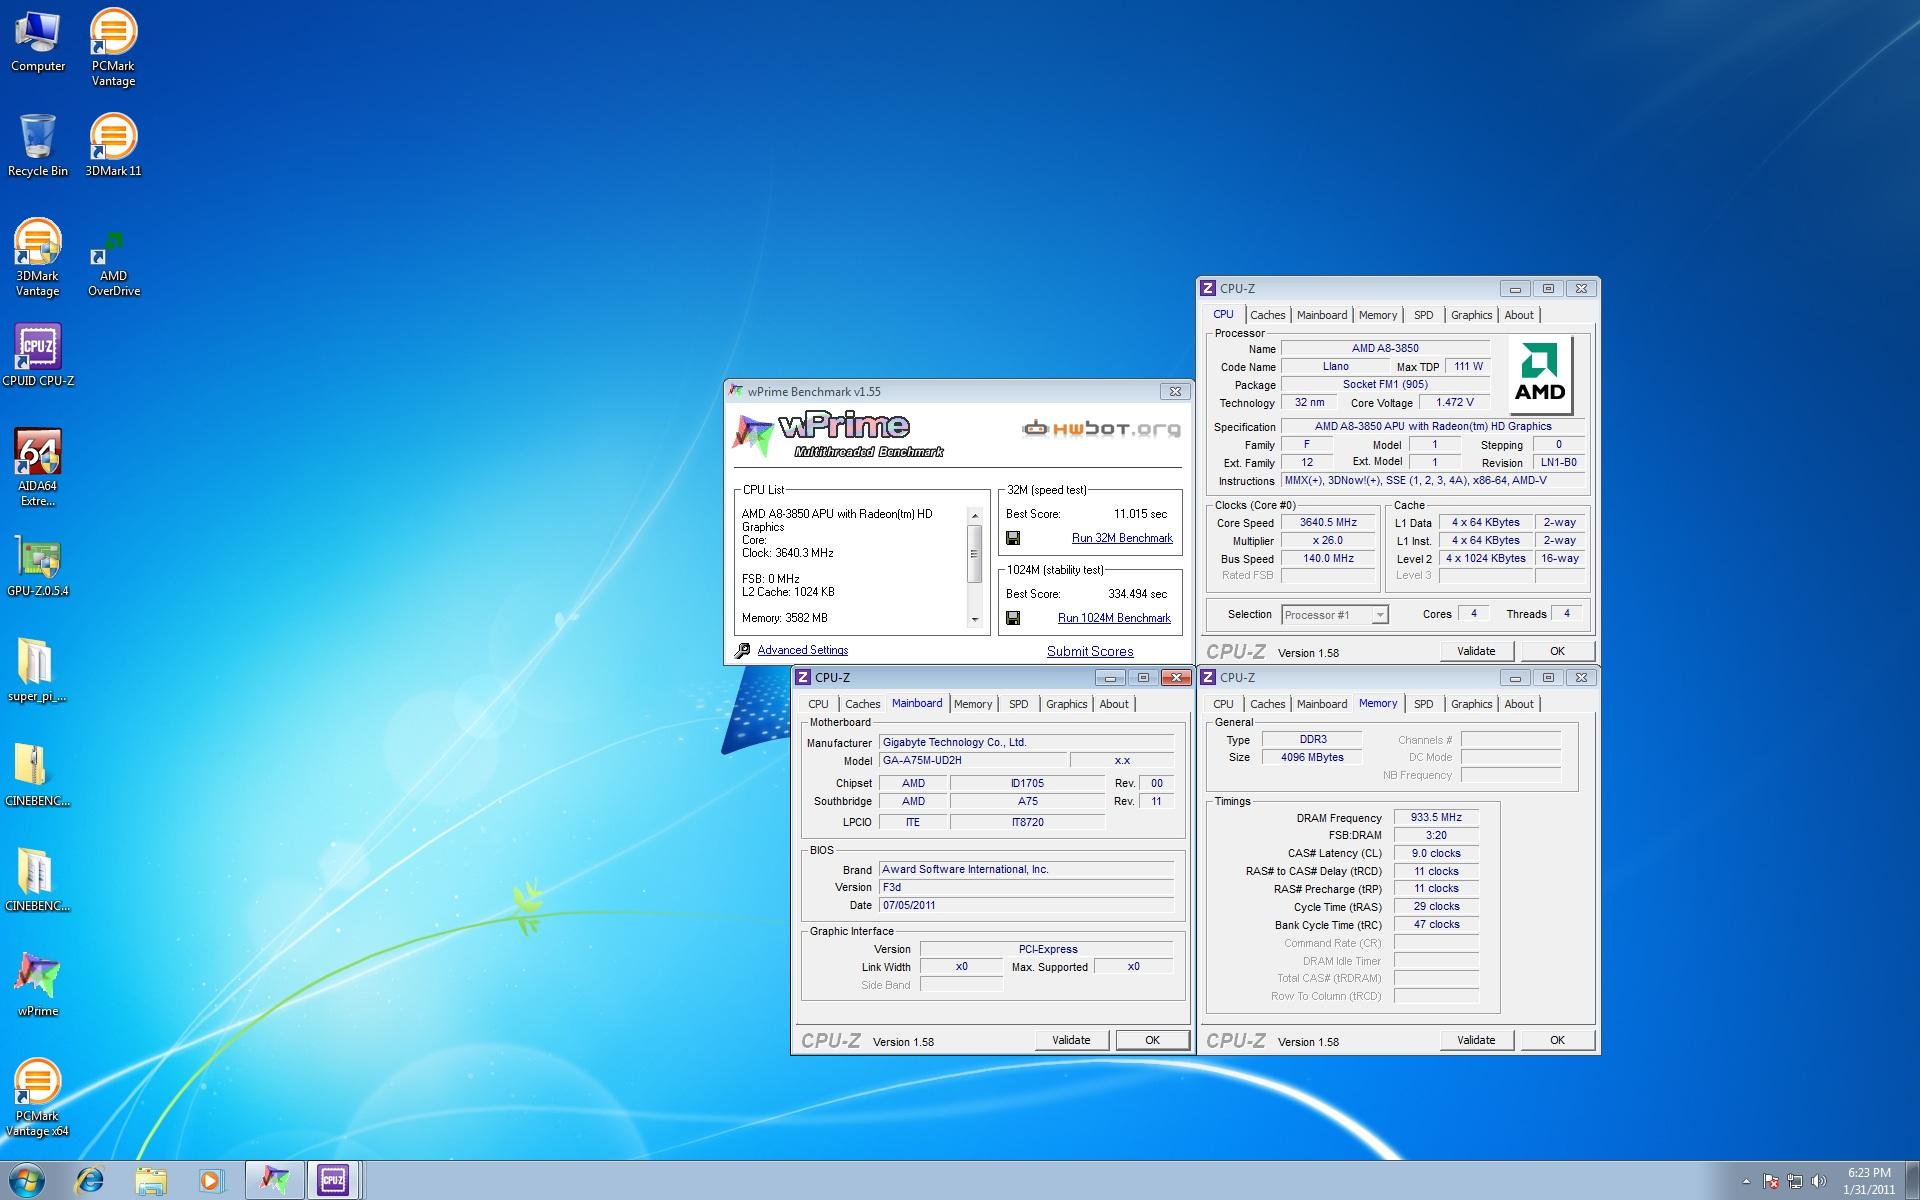Click OK in CPU tab CPU-Z window
This screenshot has height=1200, width=1920.
pos(1557,651)
